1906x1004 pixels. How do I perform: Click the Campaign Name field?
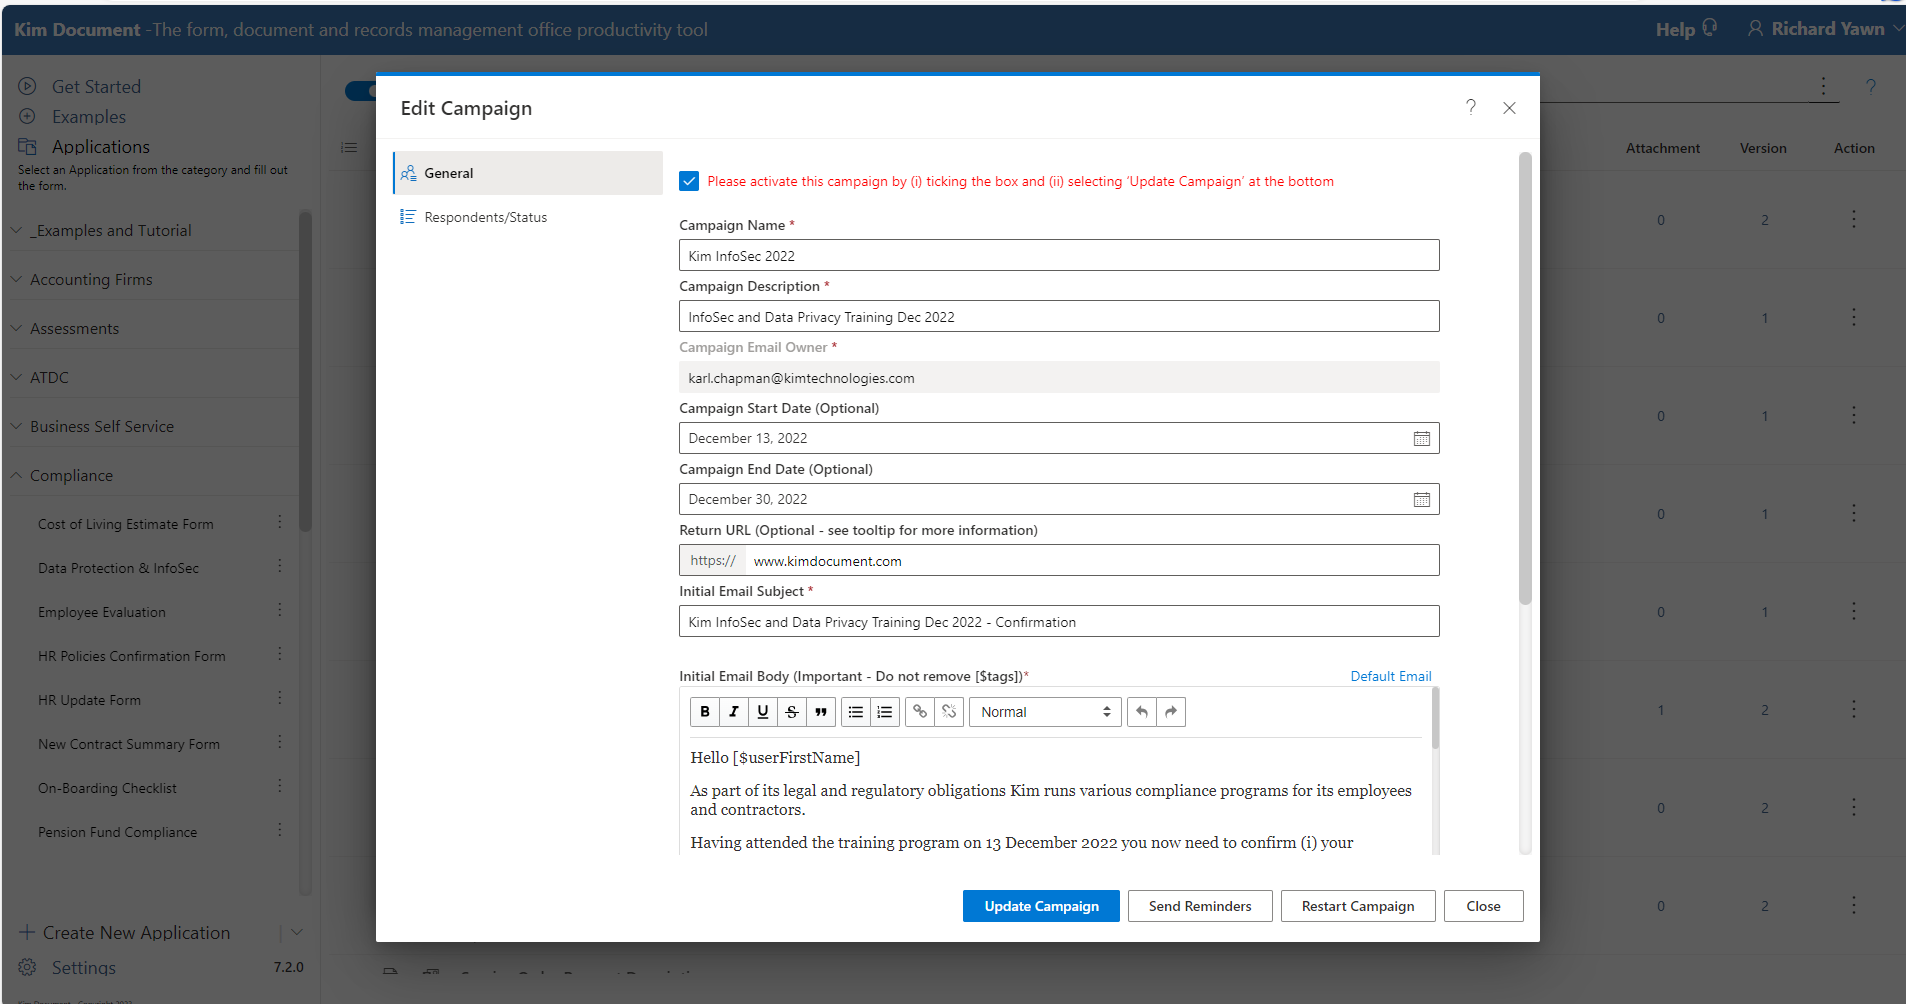click(x=1059, y=255)
